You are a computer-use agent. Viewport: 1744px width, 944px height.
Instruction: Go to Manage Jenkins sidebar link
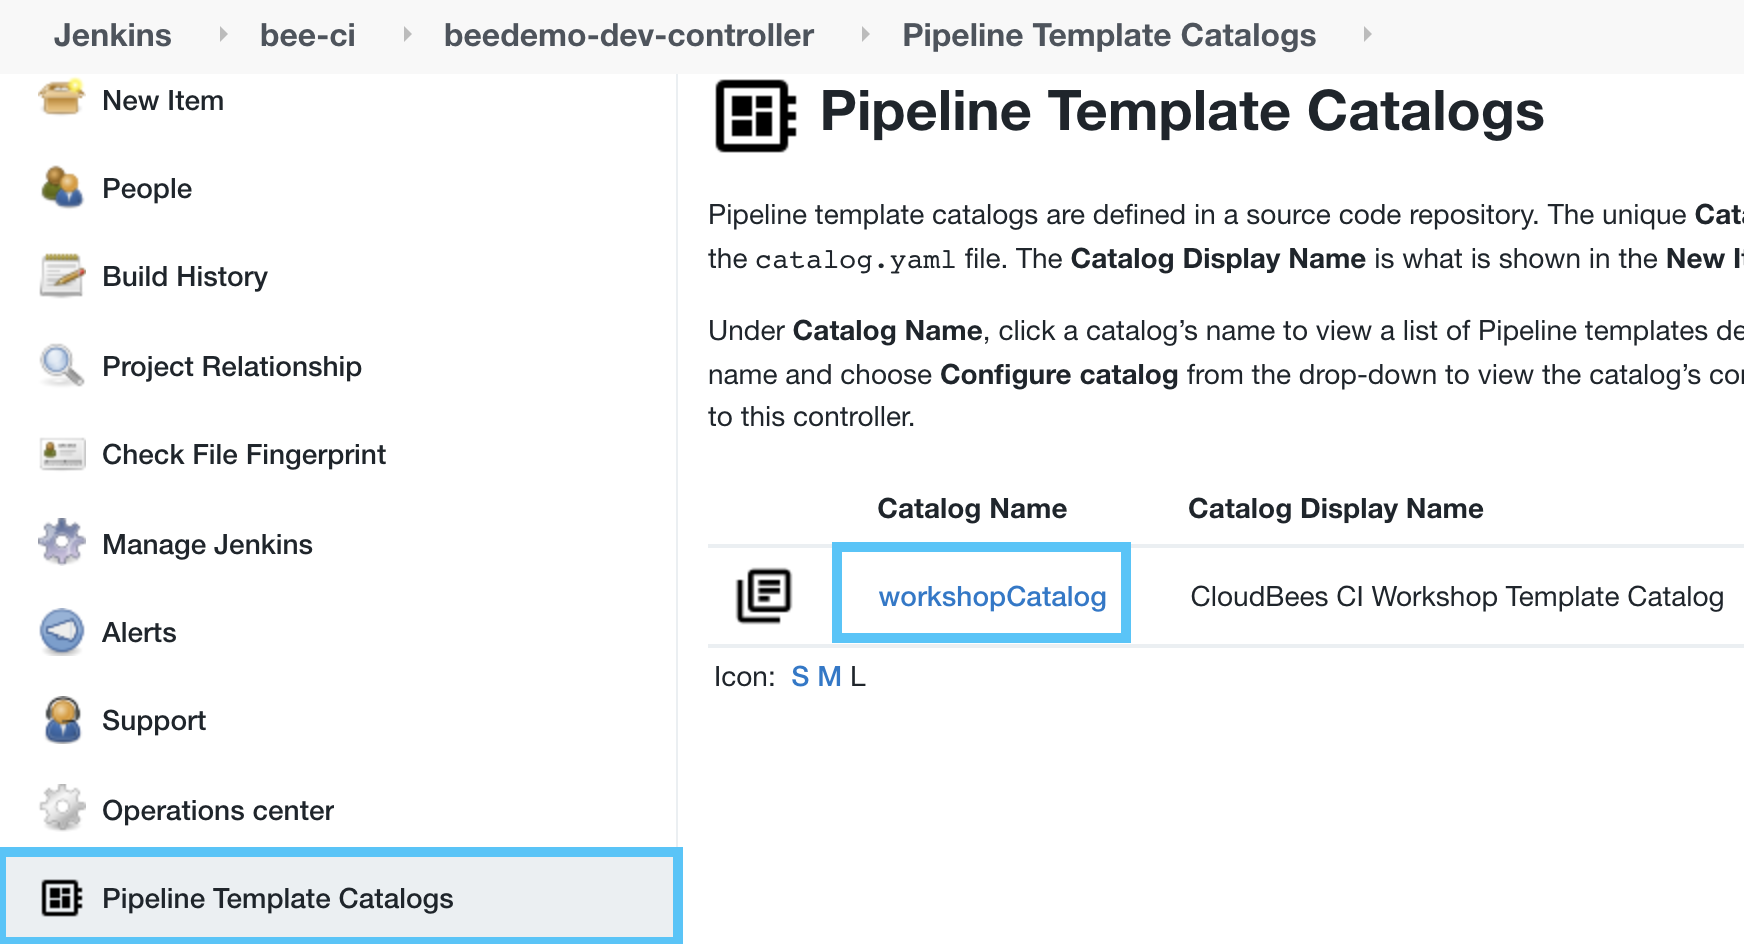(x=207, y=544)
